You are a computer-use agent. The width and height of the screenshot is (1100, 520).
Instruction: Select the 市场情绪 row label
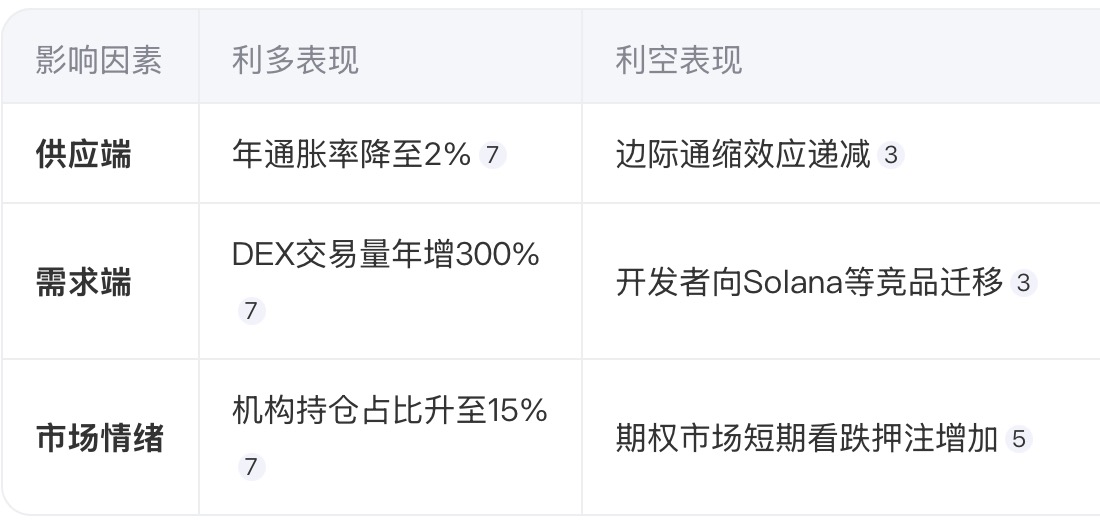pos(100,439)
